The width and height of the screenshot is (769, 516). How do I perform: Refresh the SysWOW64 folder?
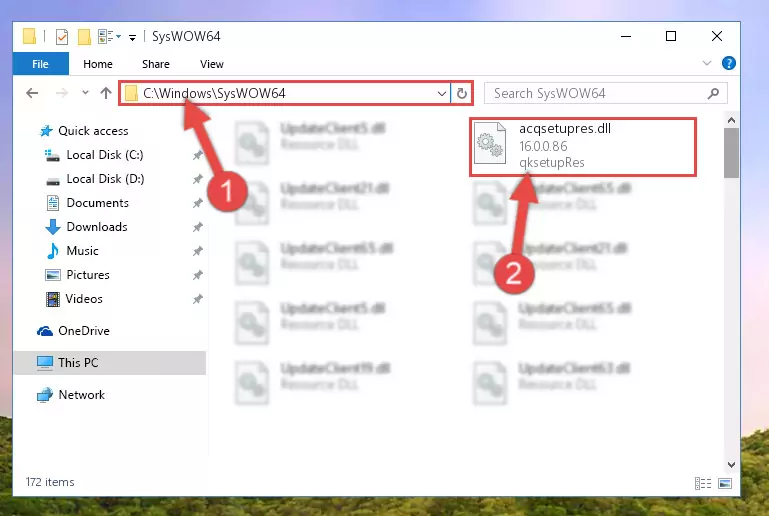point(461,93)
